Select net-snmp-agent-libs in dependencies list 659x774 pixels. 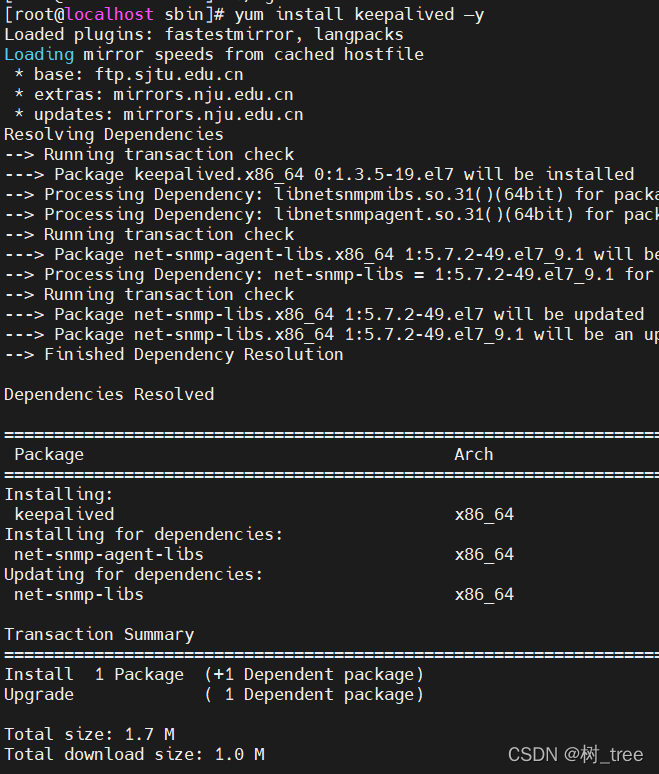point(109,554)
